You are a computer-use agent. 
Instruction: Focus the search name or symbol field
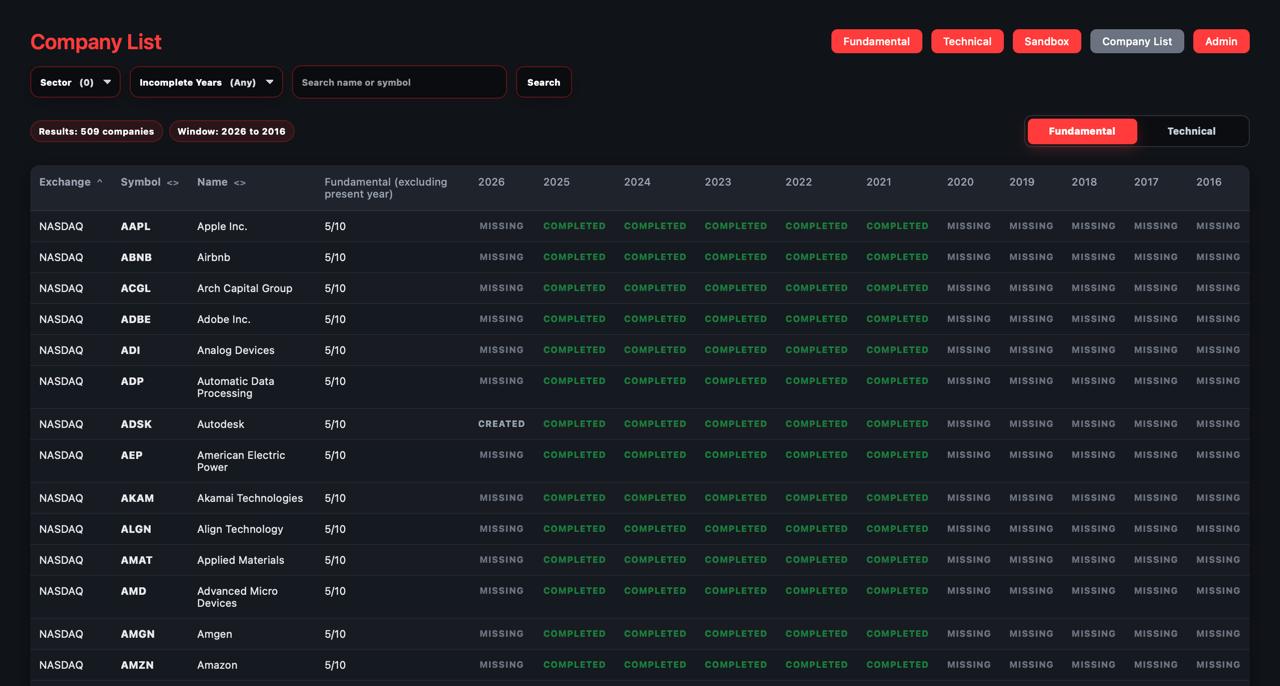coord(399,82)
